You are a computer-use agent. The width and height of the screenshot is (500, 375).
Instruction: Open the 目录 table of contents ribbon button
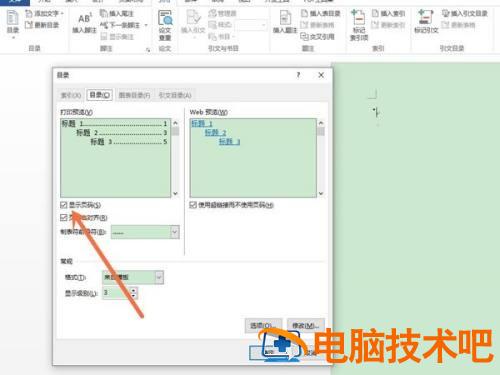(x=13, y=24)
